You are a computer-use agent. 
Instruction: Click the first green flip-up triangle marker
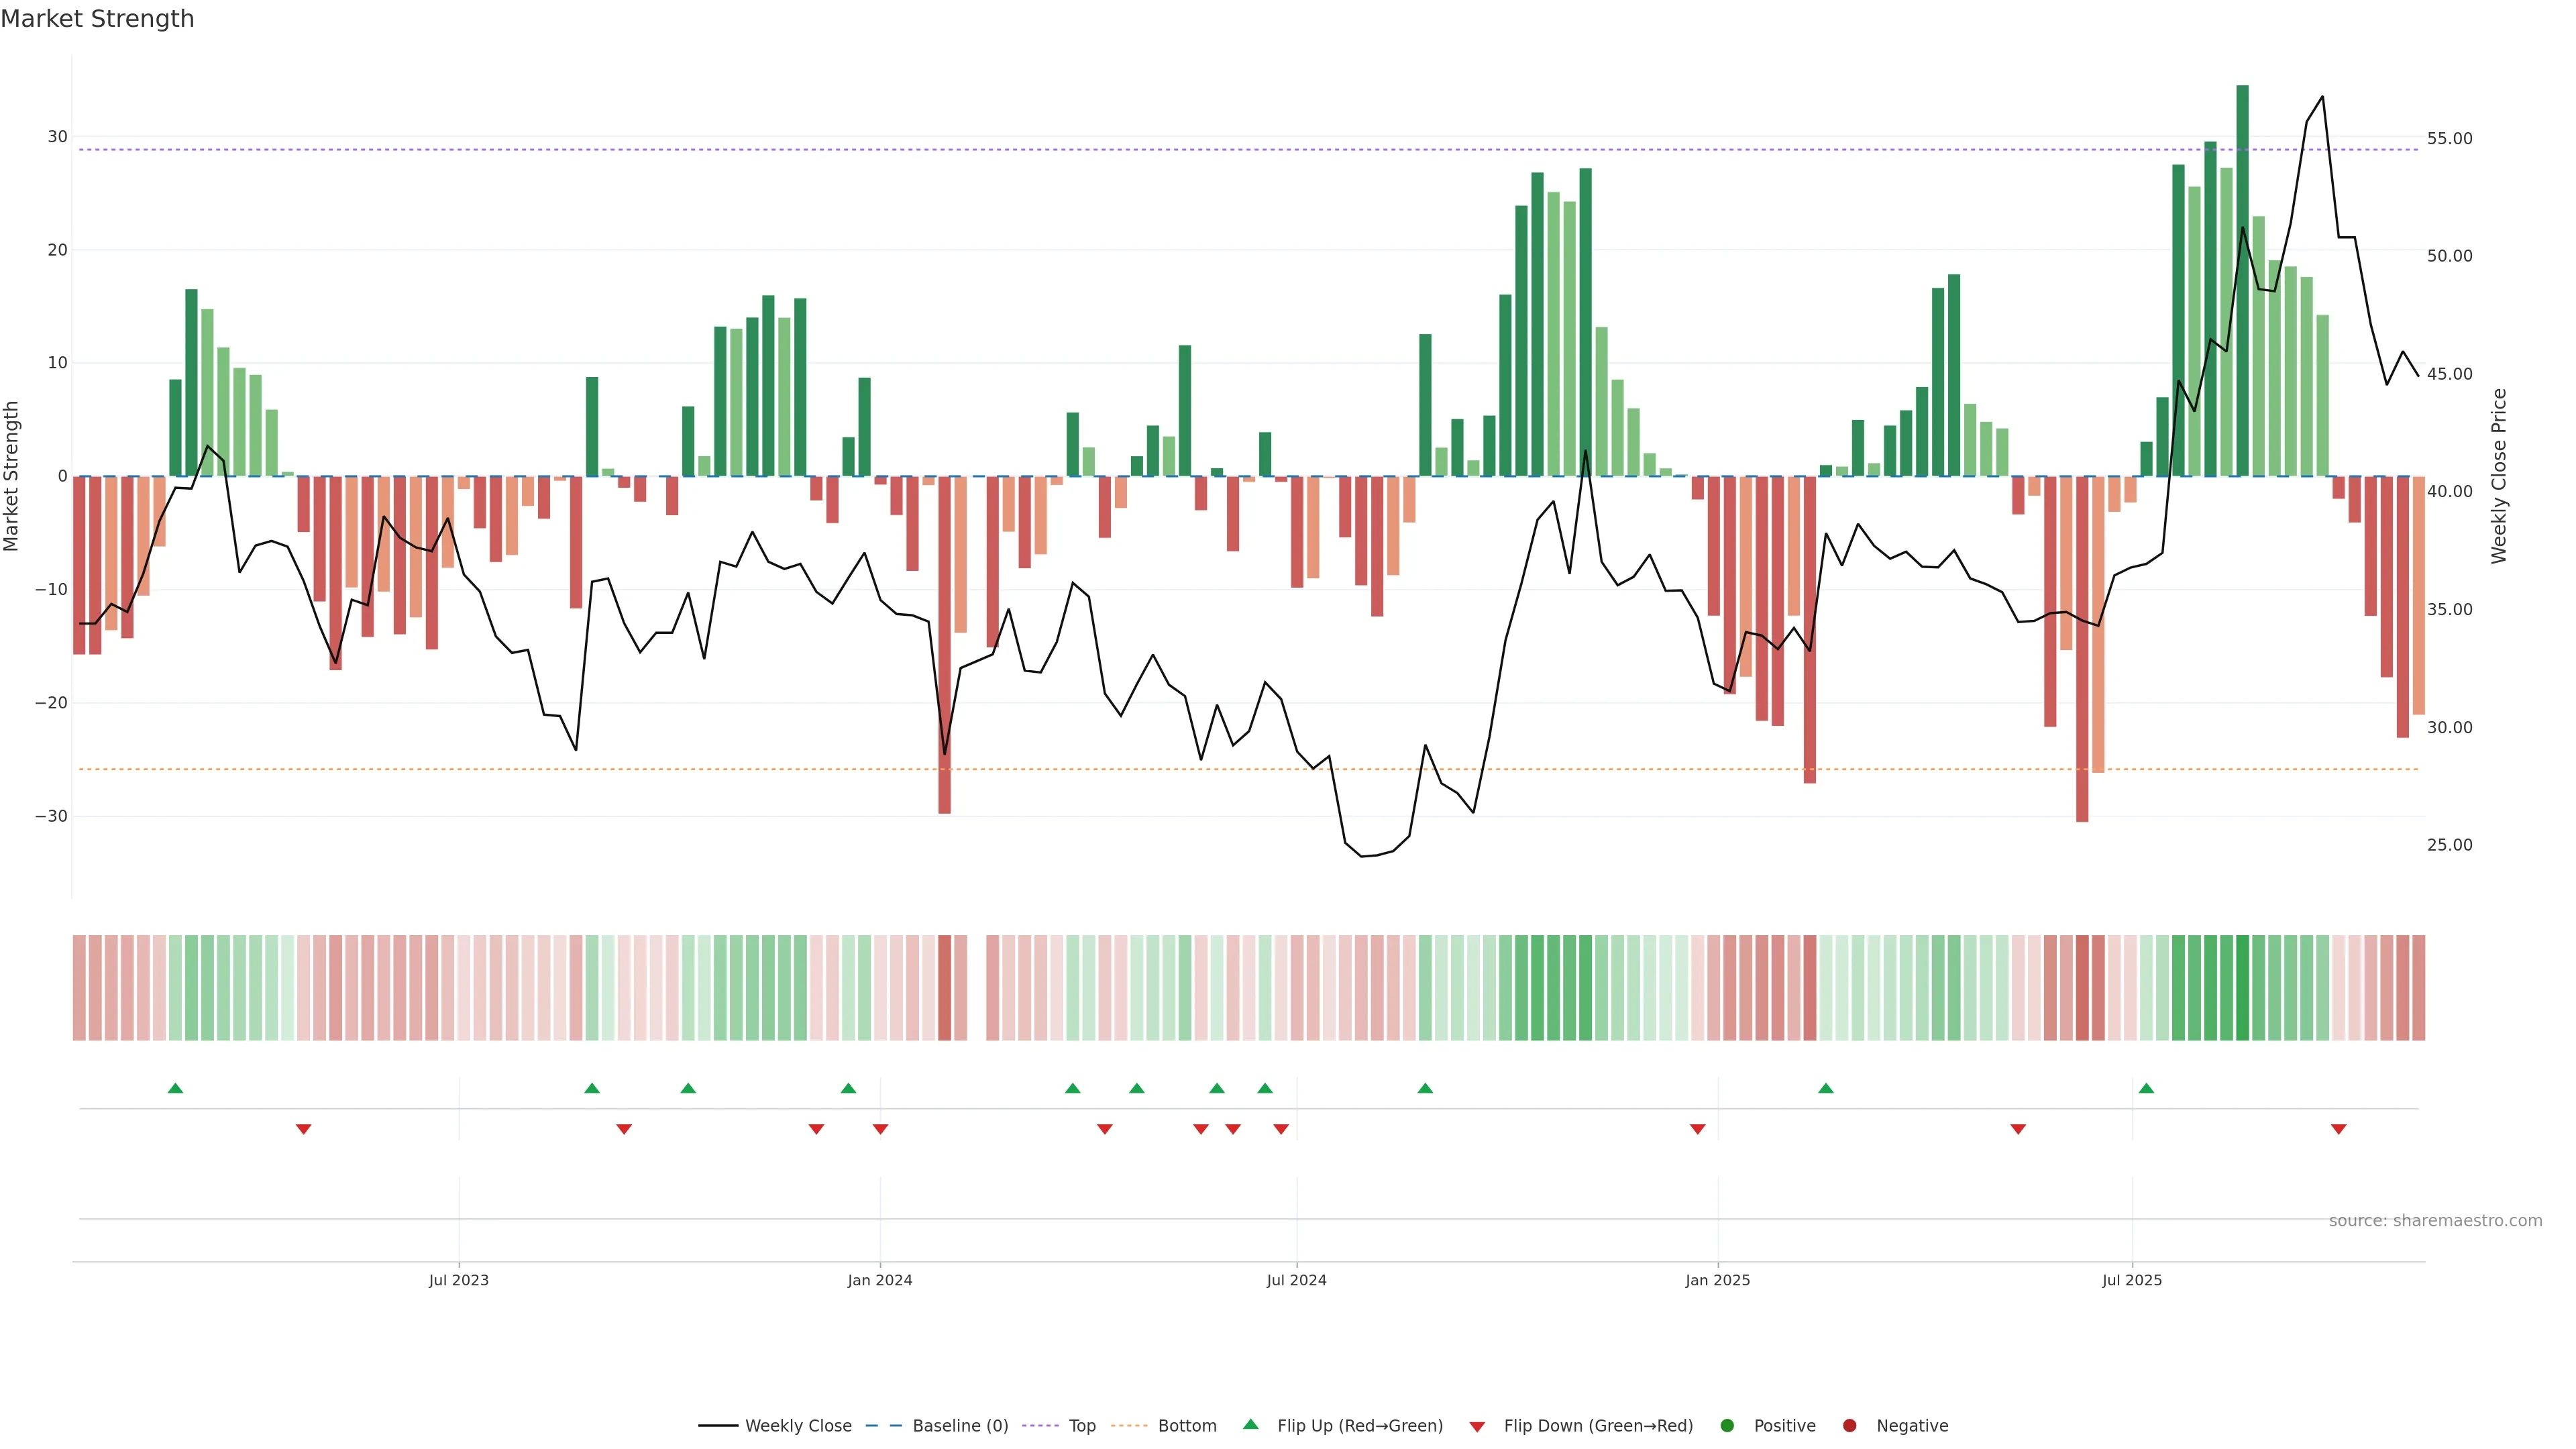coord(175,1088)
